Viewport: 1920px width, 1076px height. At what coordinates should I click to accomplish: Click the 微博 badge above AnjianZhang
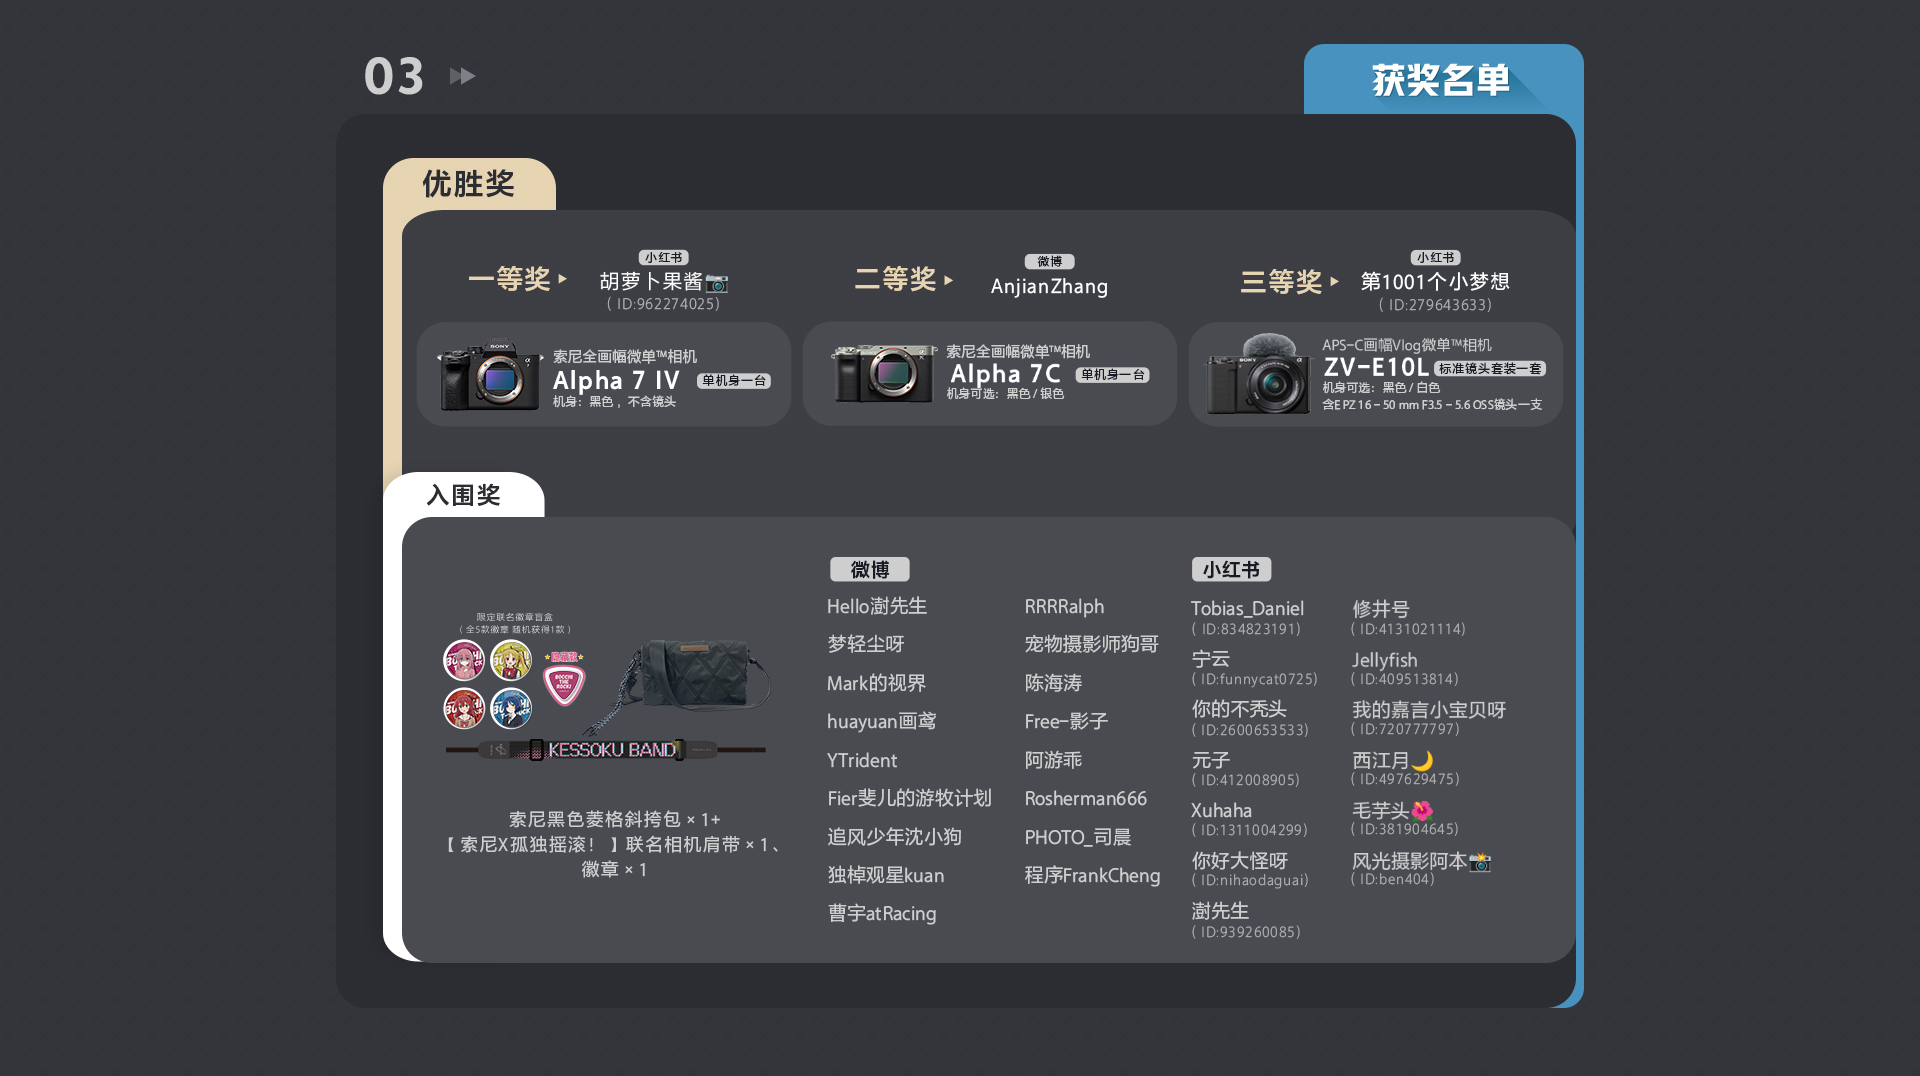pyautogui.click(x=1049, y=262)
